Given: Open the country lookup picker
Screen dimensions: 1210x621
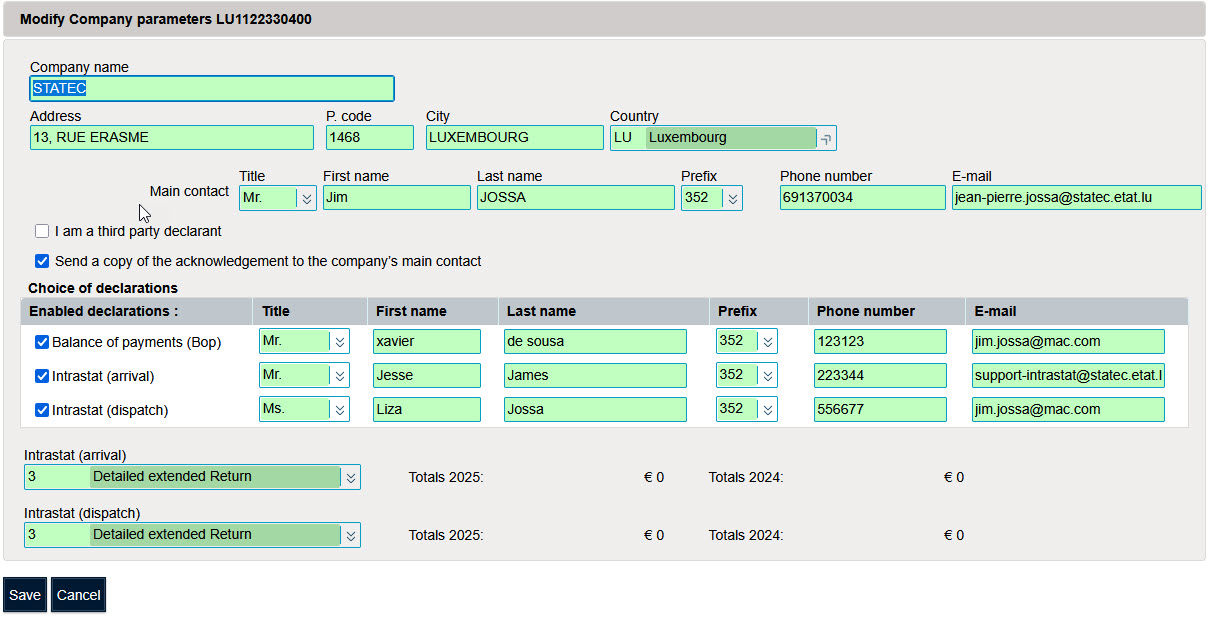Looking at the screenshot, I should point(827,137).
